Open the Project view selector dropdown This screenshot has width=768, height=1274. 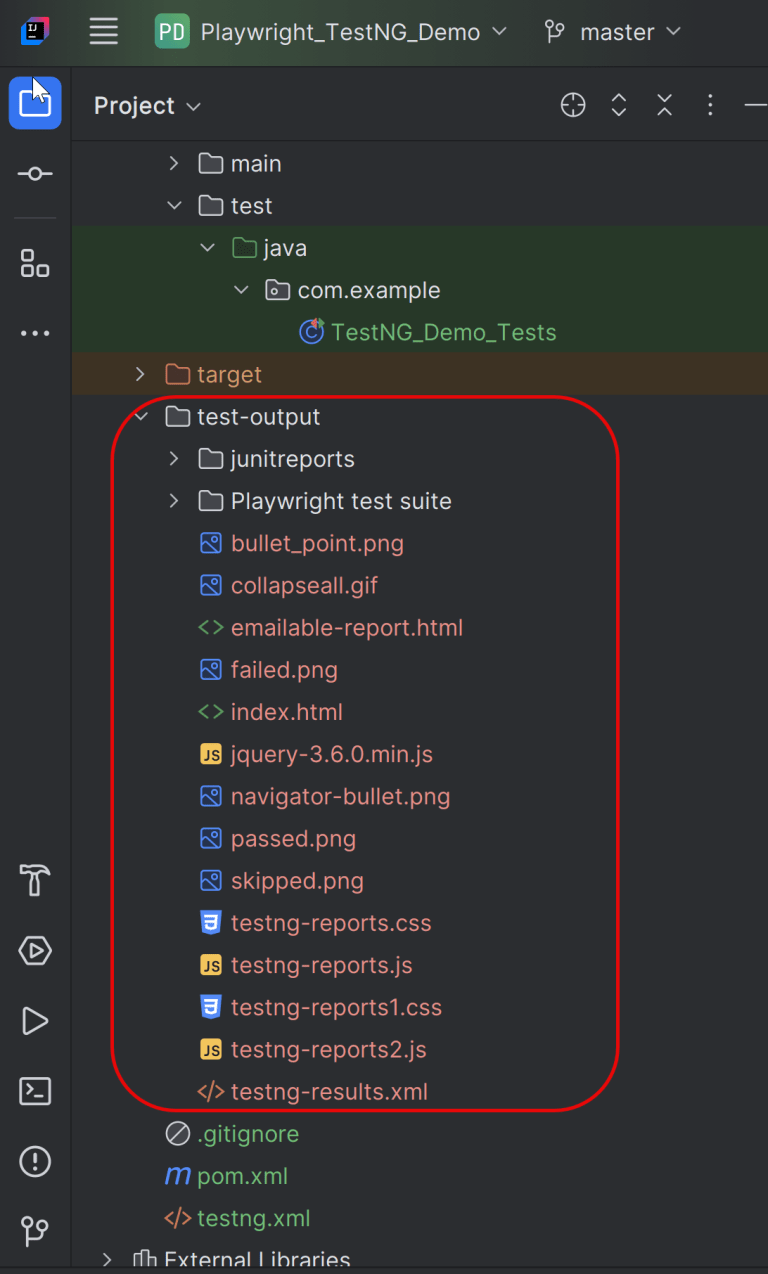(147, 106)
